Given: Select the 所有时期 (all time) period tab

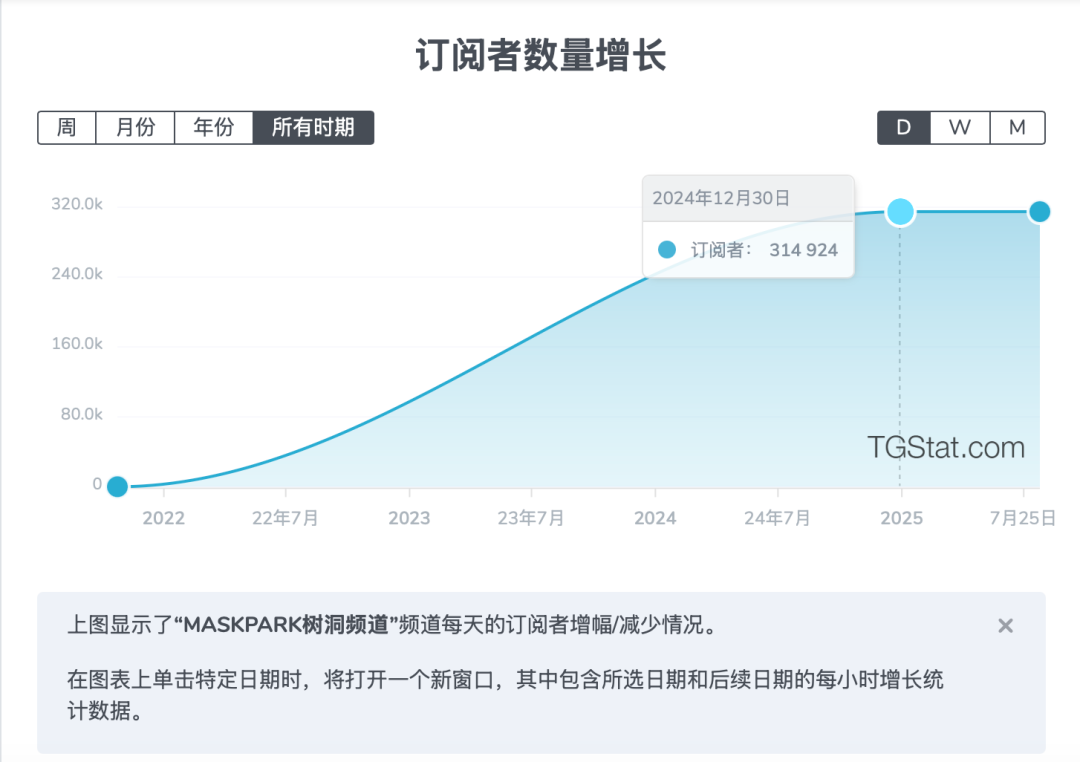Looking at the screenshot, I should pos(313,127).
